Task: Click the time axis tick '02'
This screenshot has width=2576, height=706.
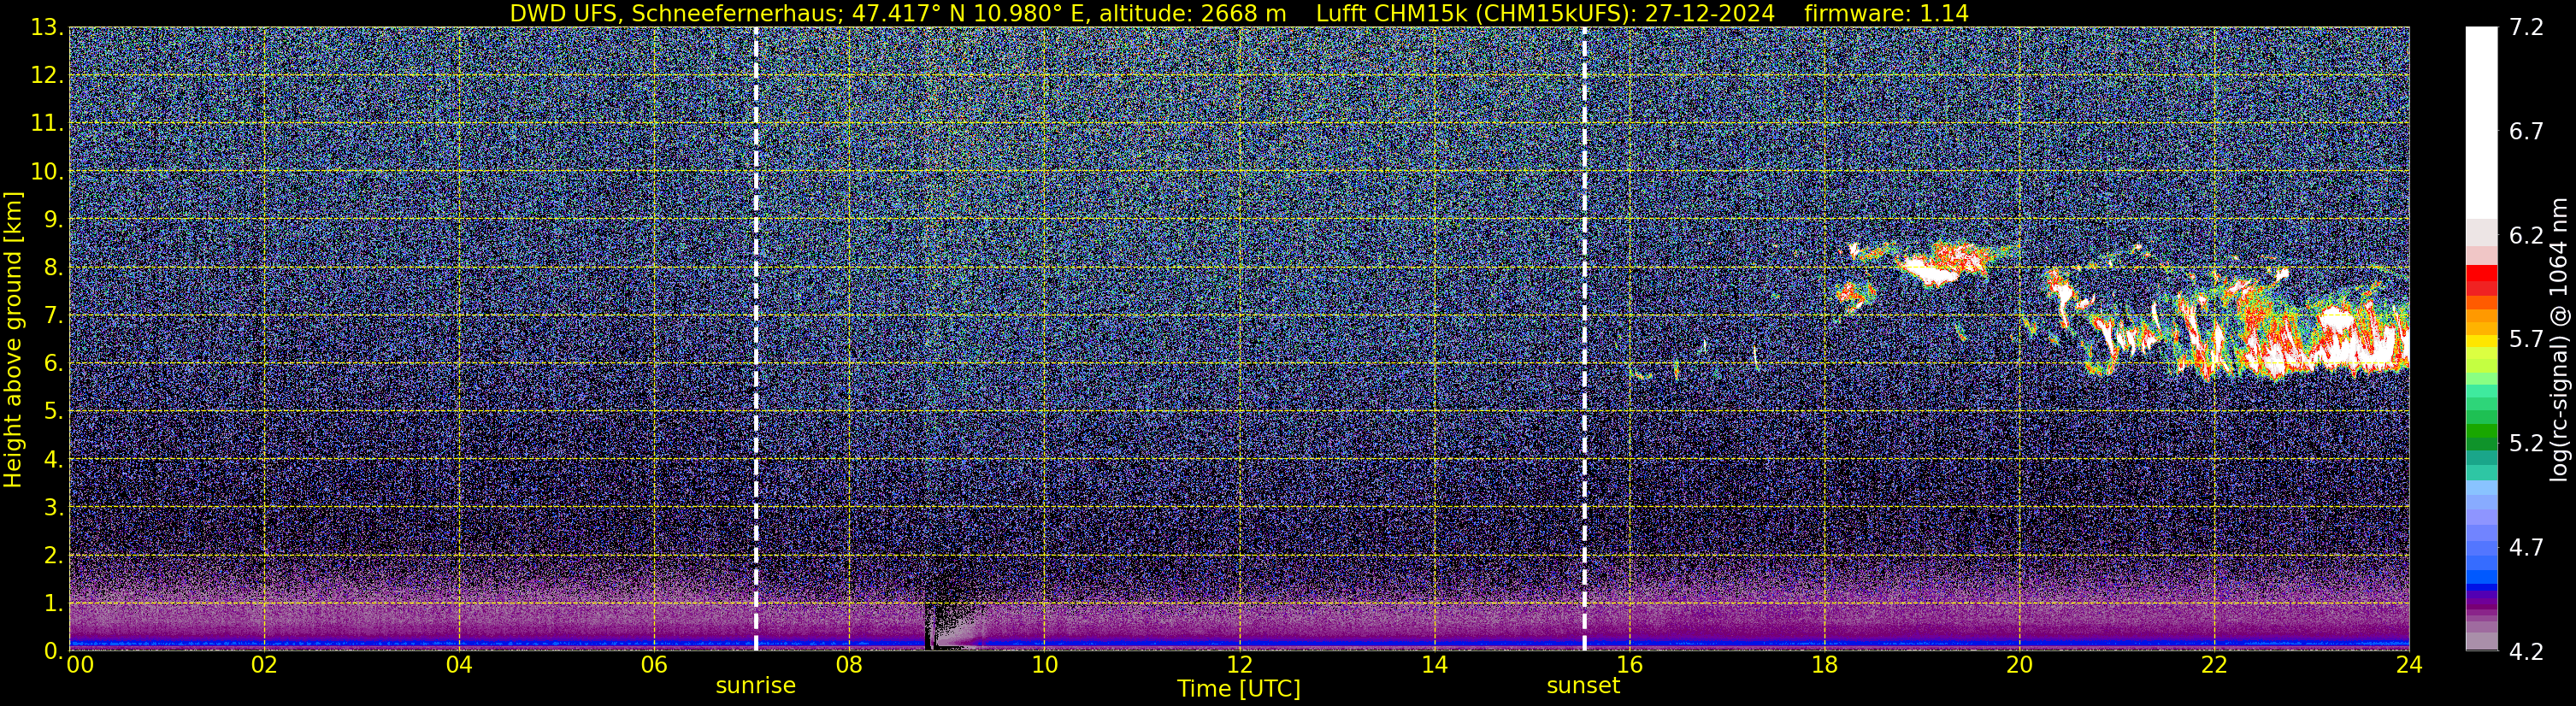Action: pyautogui.click(x=264, y=665)
